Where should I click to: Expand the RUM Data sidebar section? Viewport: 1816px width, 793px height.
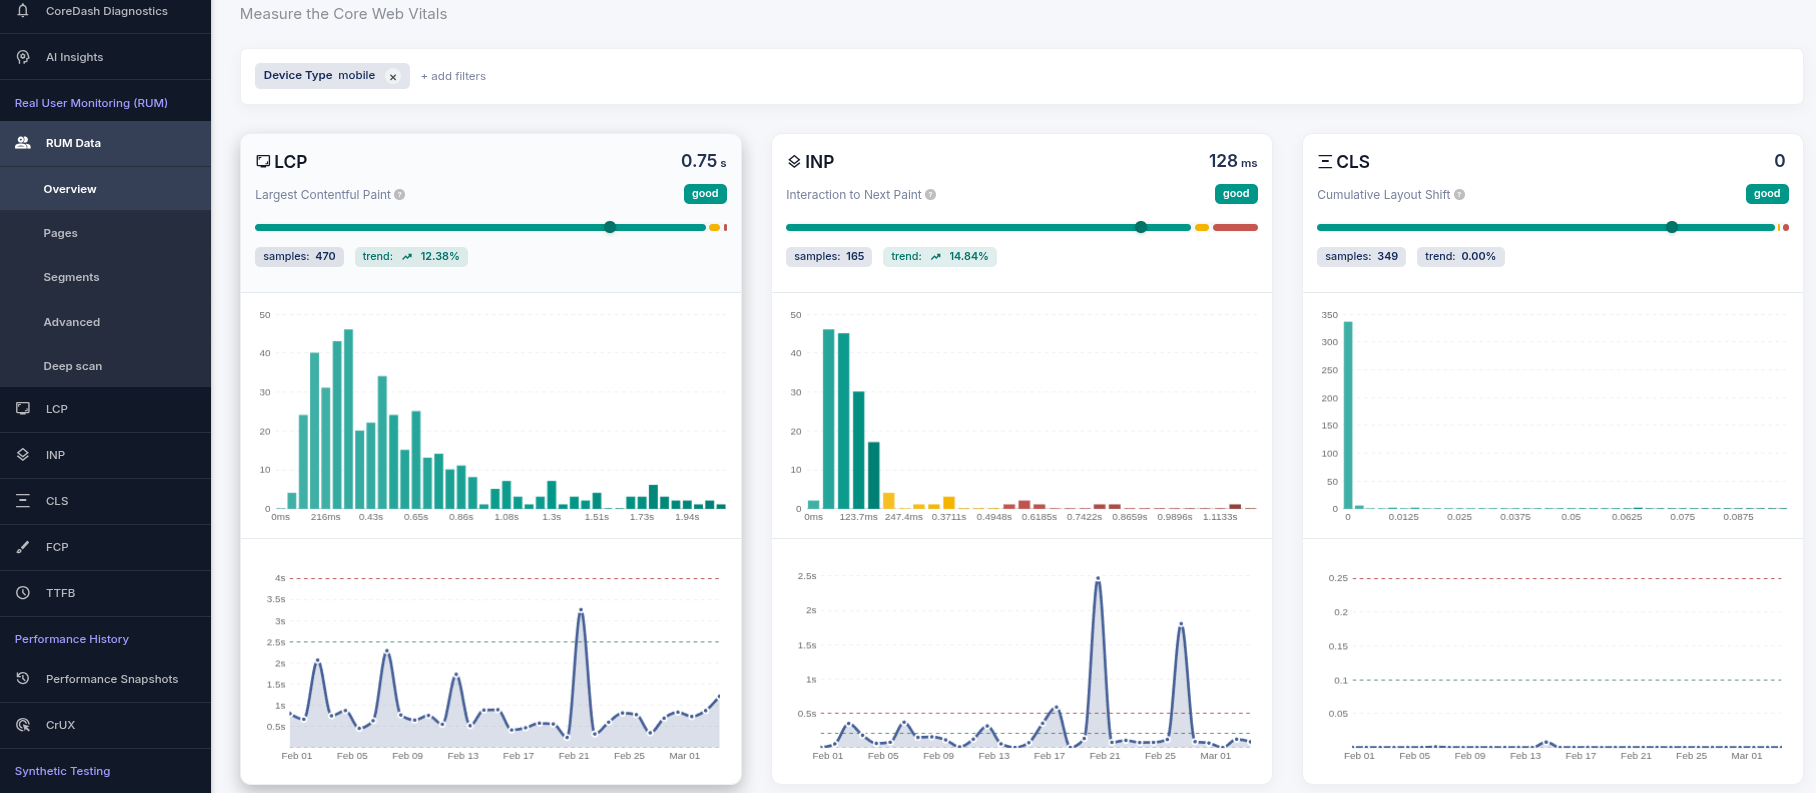(x=73, y=143)
